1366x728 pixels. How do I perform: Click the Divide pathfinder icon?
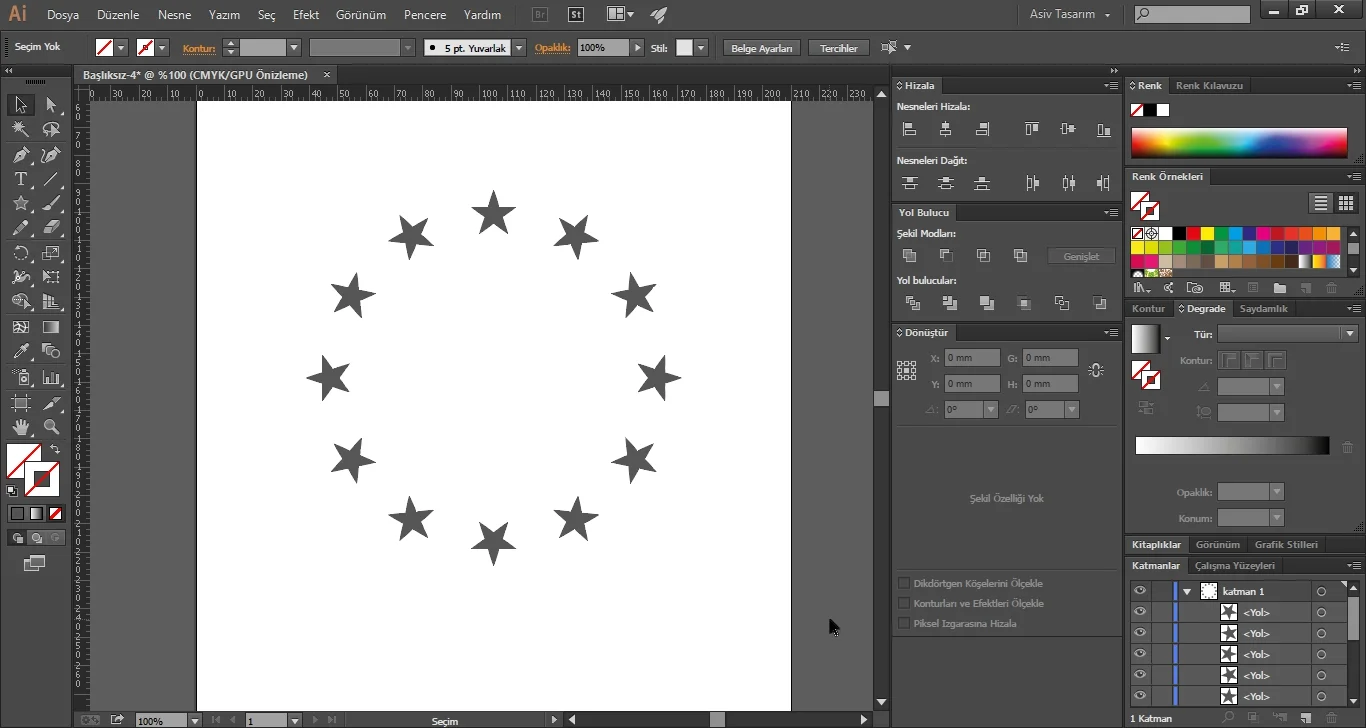click(x=912, y=303)
